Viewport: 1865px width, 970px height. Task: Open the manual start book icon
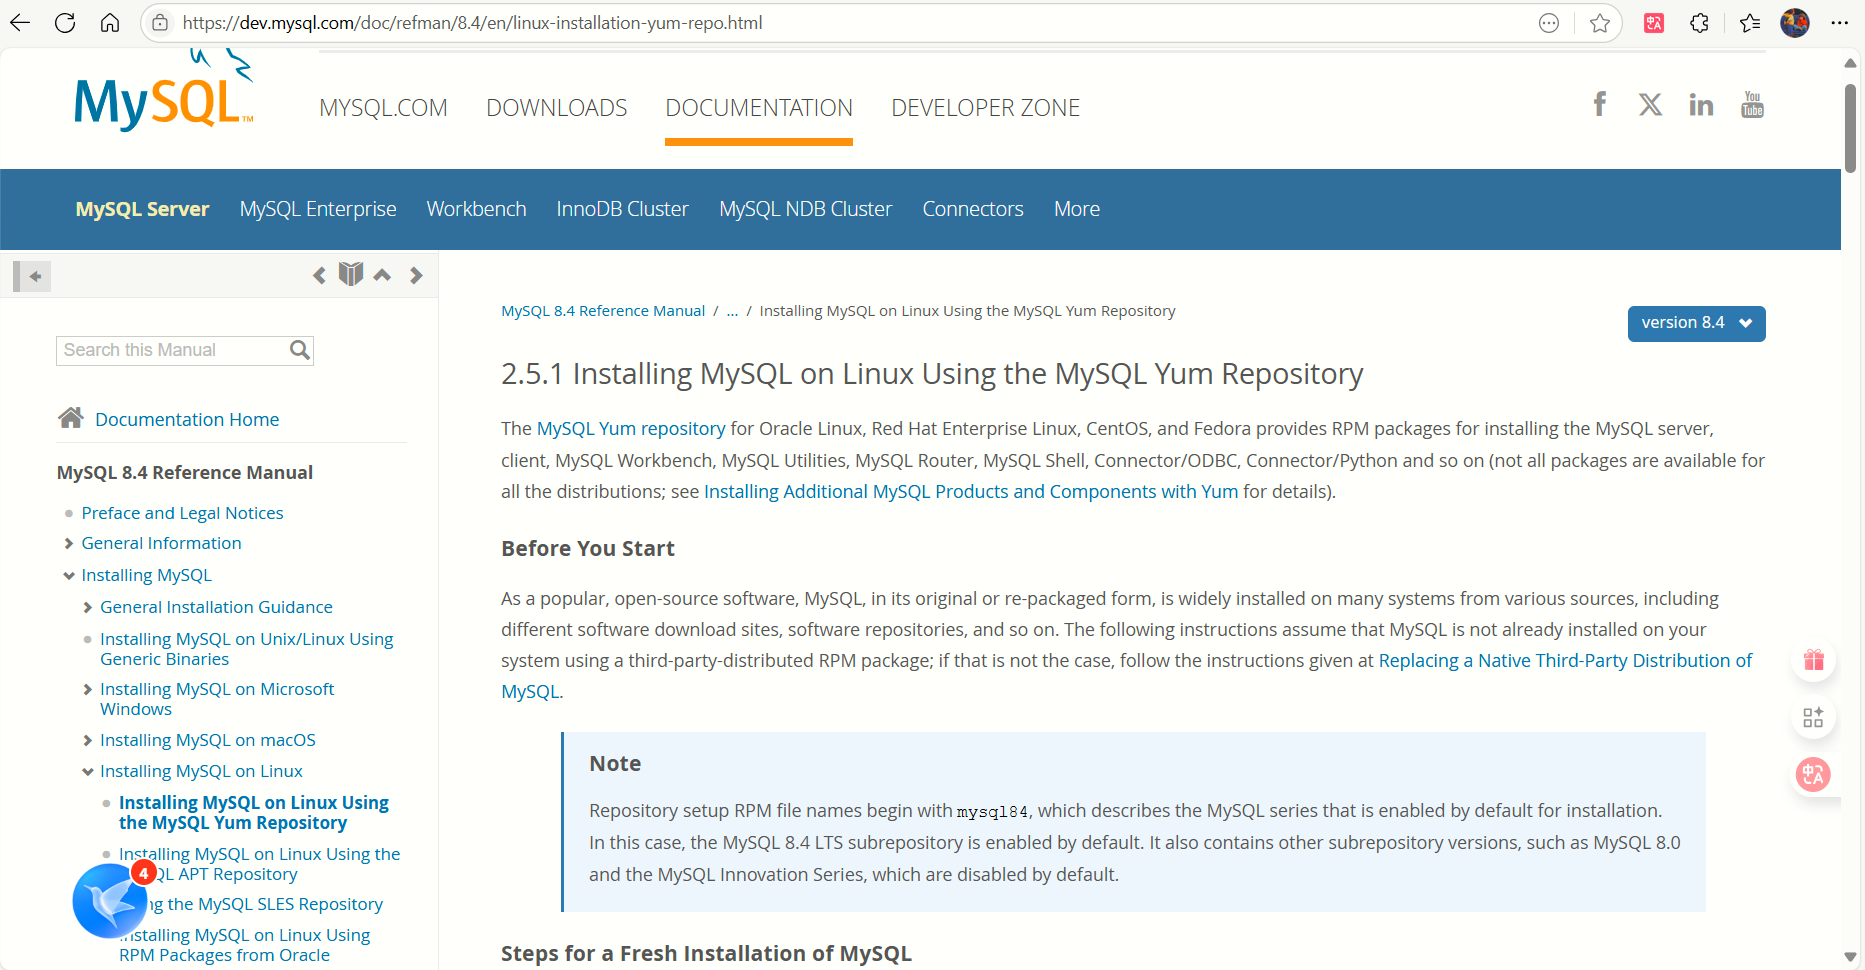pyautogui.click(x=351, y=274)
